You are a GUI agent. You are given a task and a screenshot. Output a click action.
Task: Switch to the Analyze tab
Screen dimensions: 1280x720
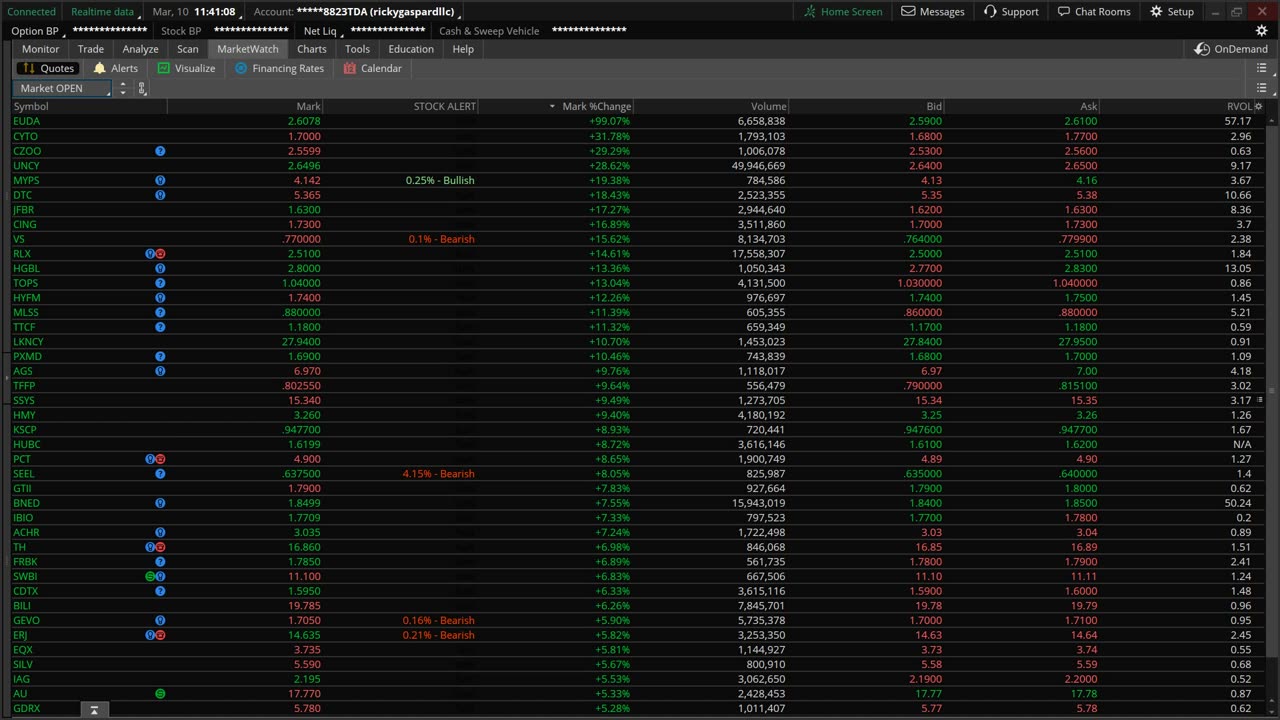pos(141,49)
